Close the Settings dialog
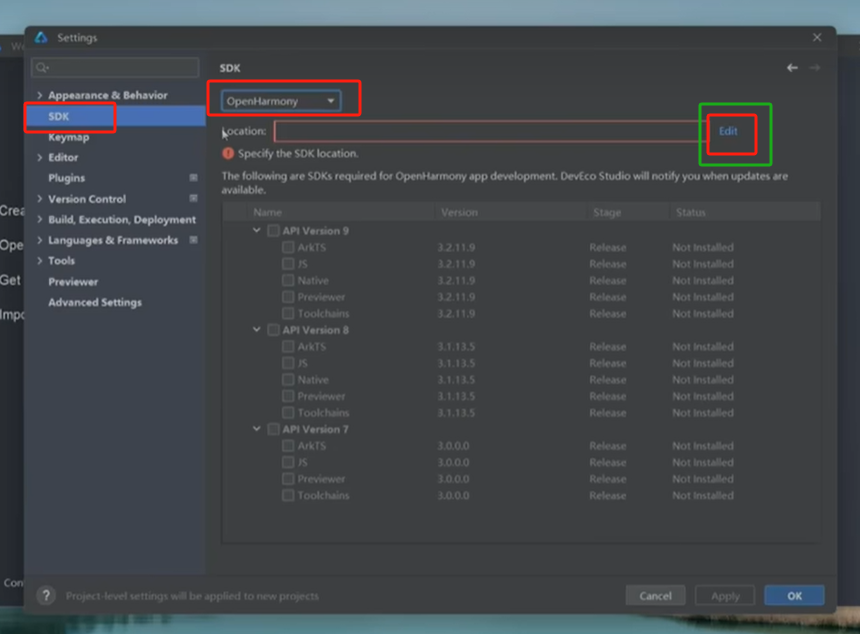This screenshot has width=860, height=634. (x=817, y=37)
